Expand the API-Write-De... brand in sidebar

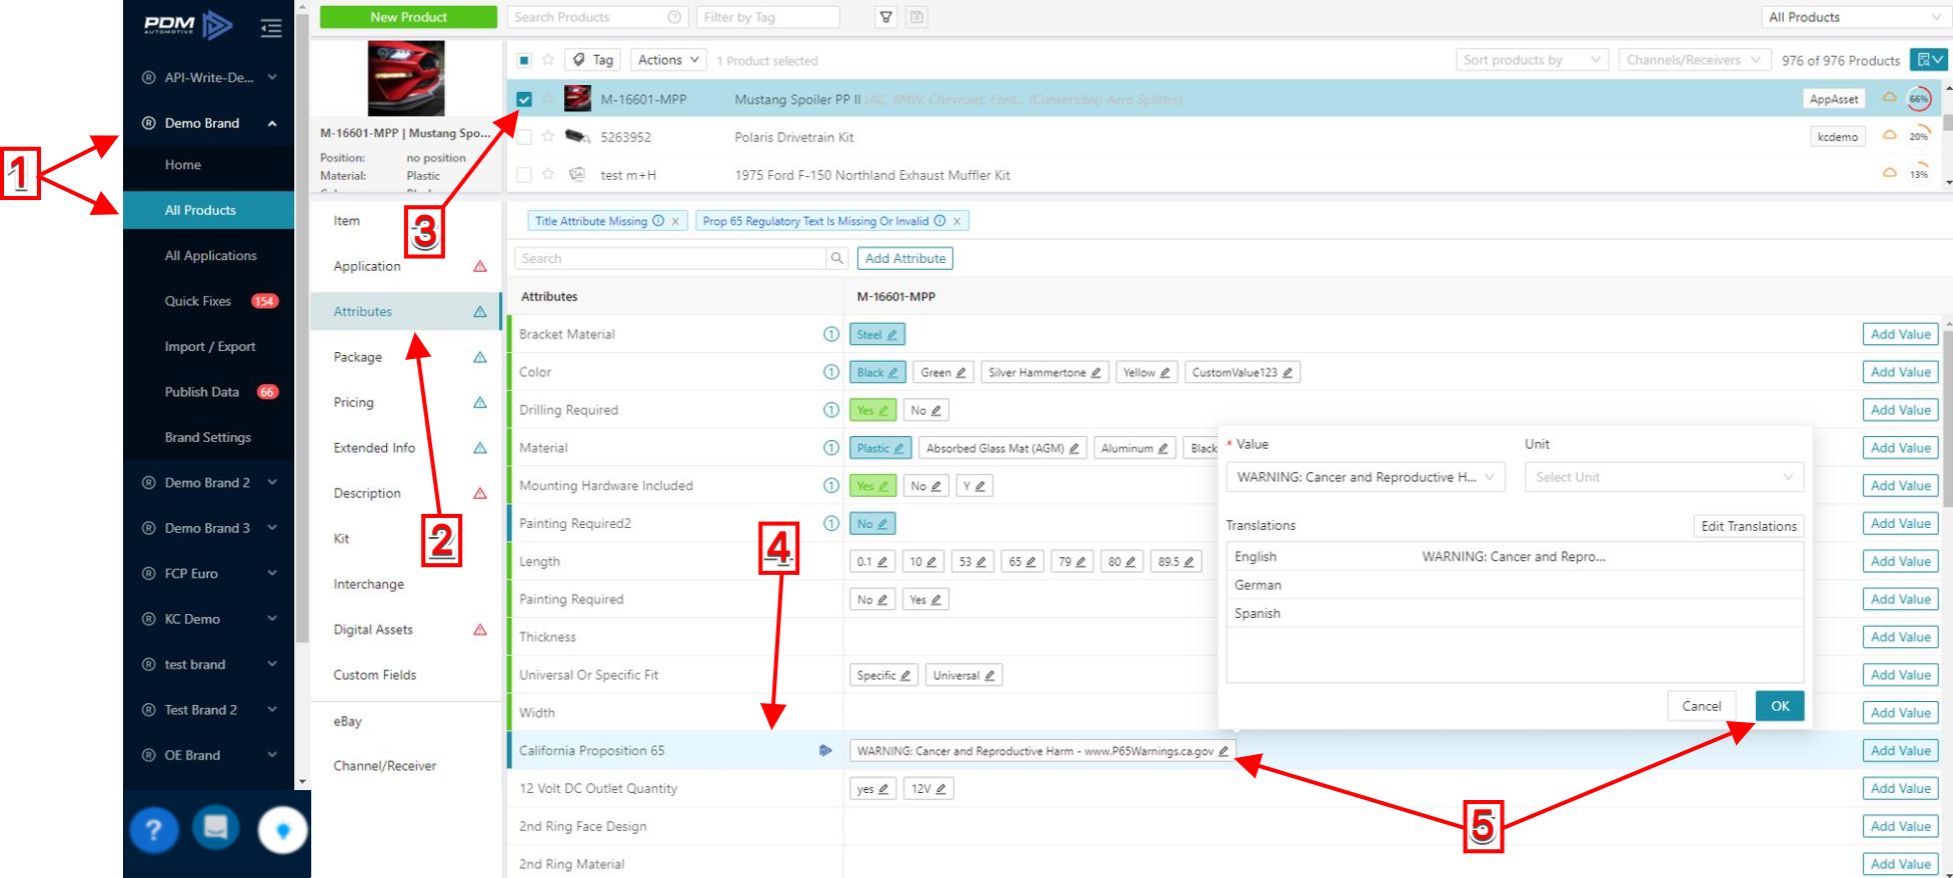tap(209, 77)
